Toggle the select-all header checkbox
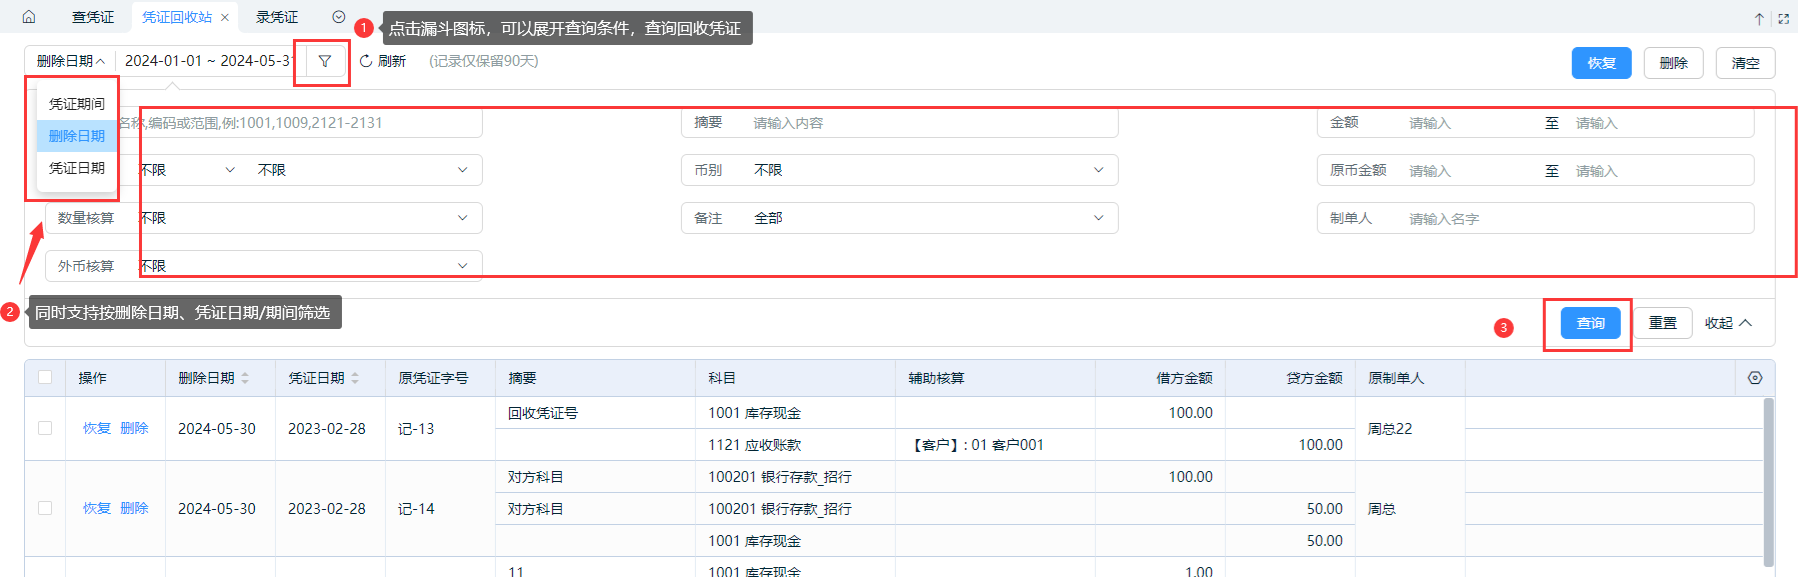 (x=45, y=377)
